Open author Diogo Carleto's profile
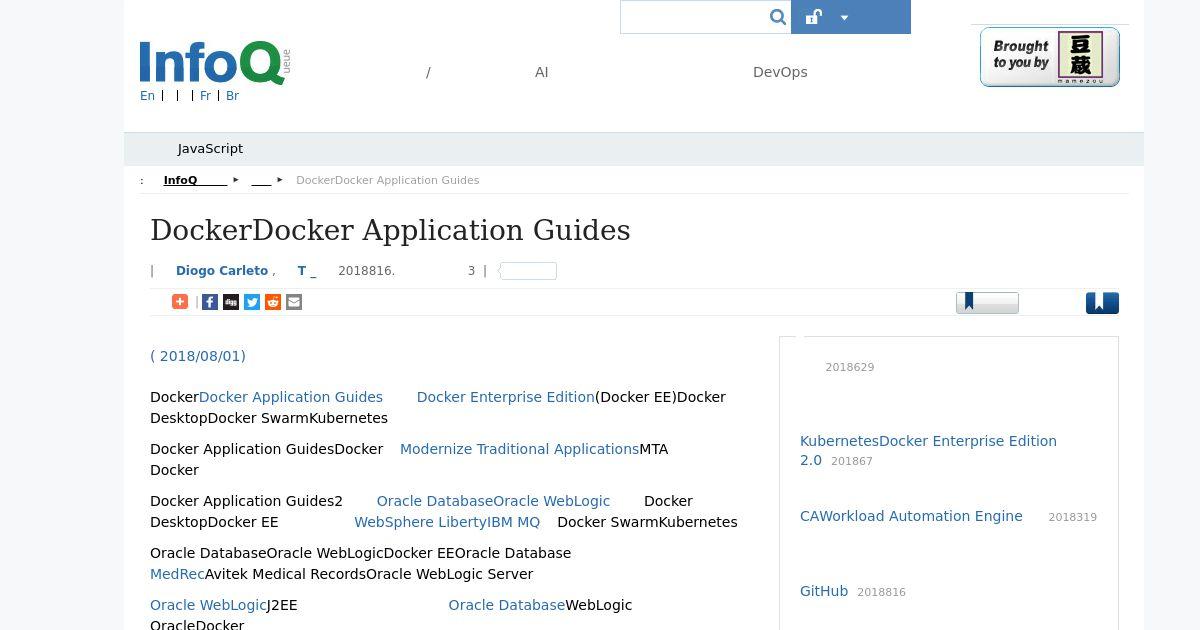 tap(222, 271)
